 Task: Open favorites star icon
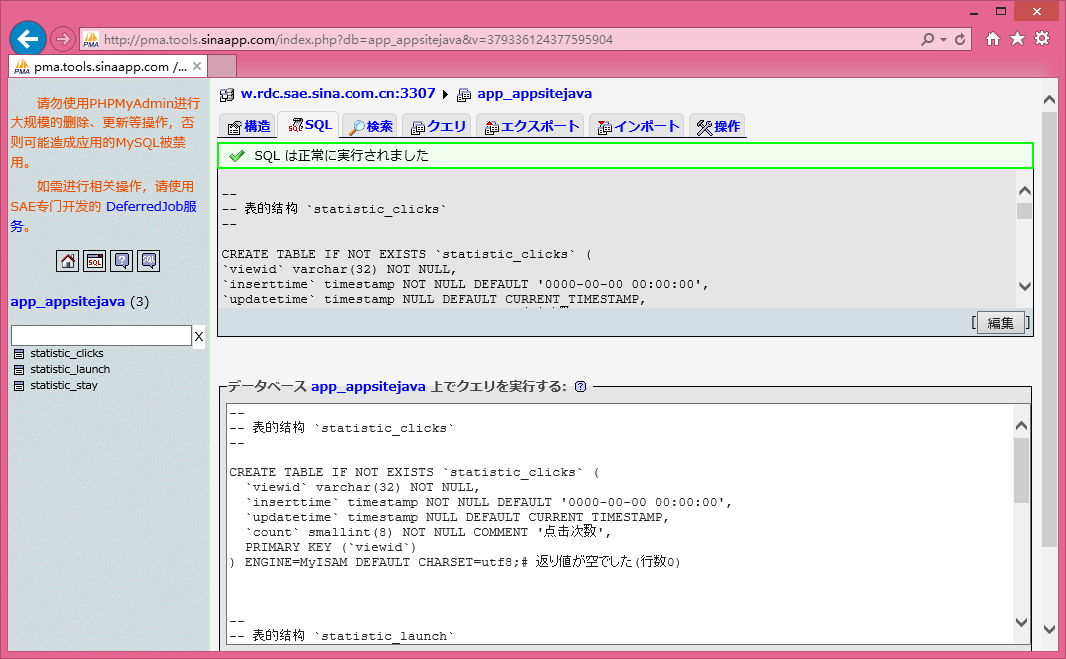1017,39
